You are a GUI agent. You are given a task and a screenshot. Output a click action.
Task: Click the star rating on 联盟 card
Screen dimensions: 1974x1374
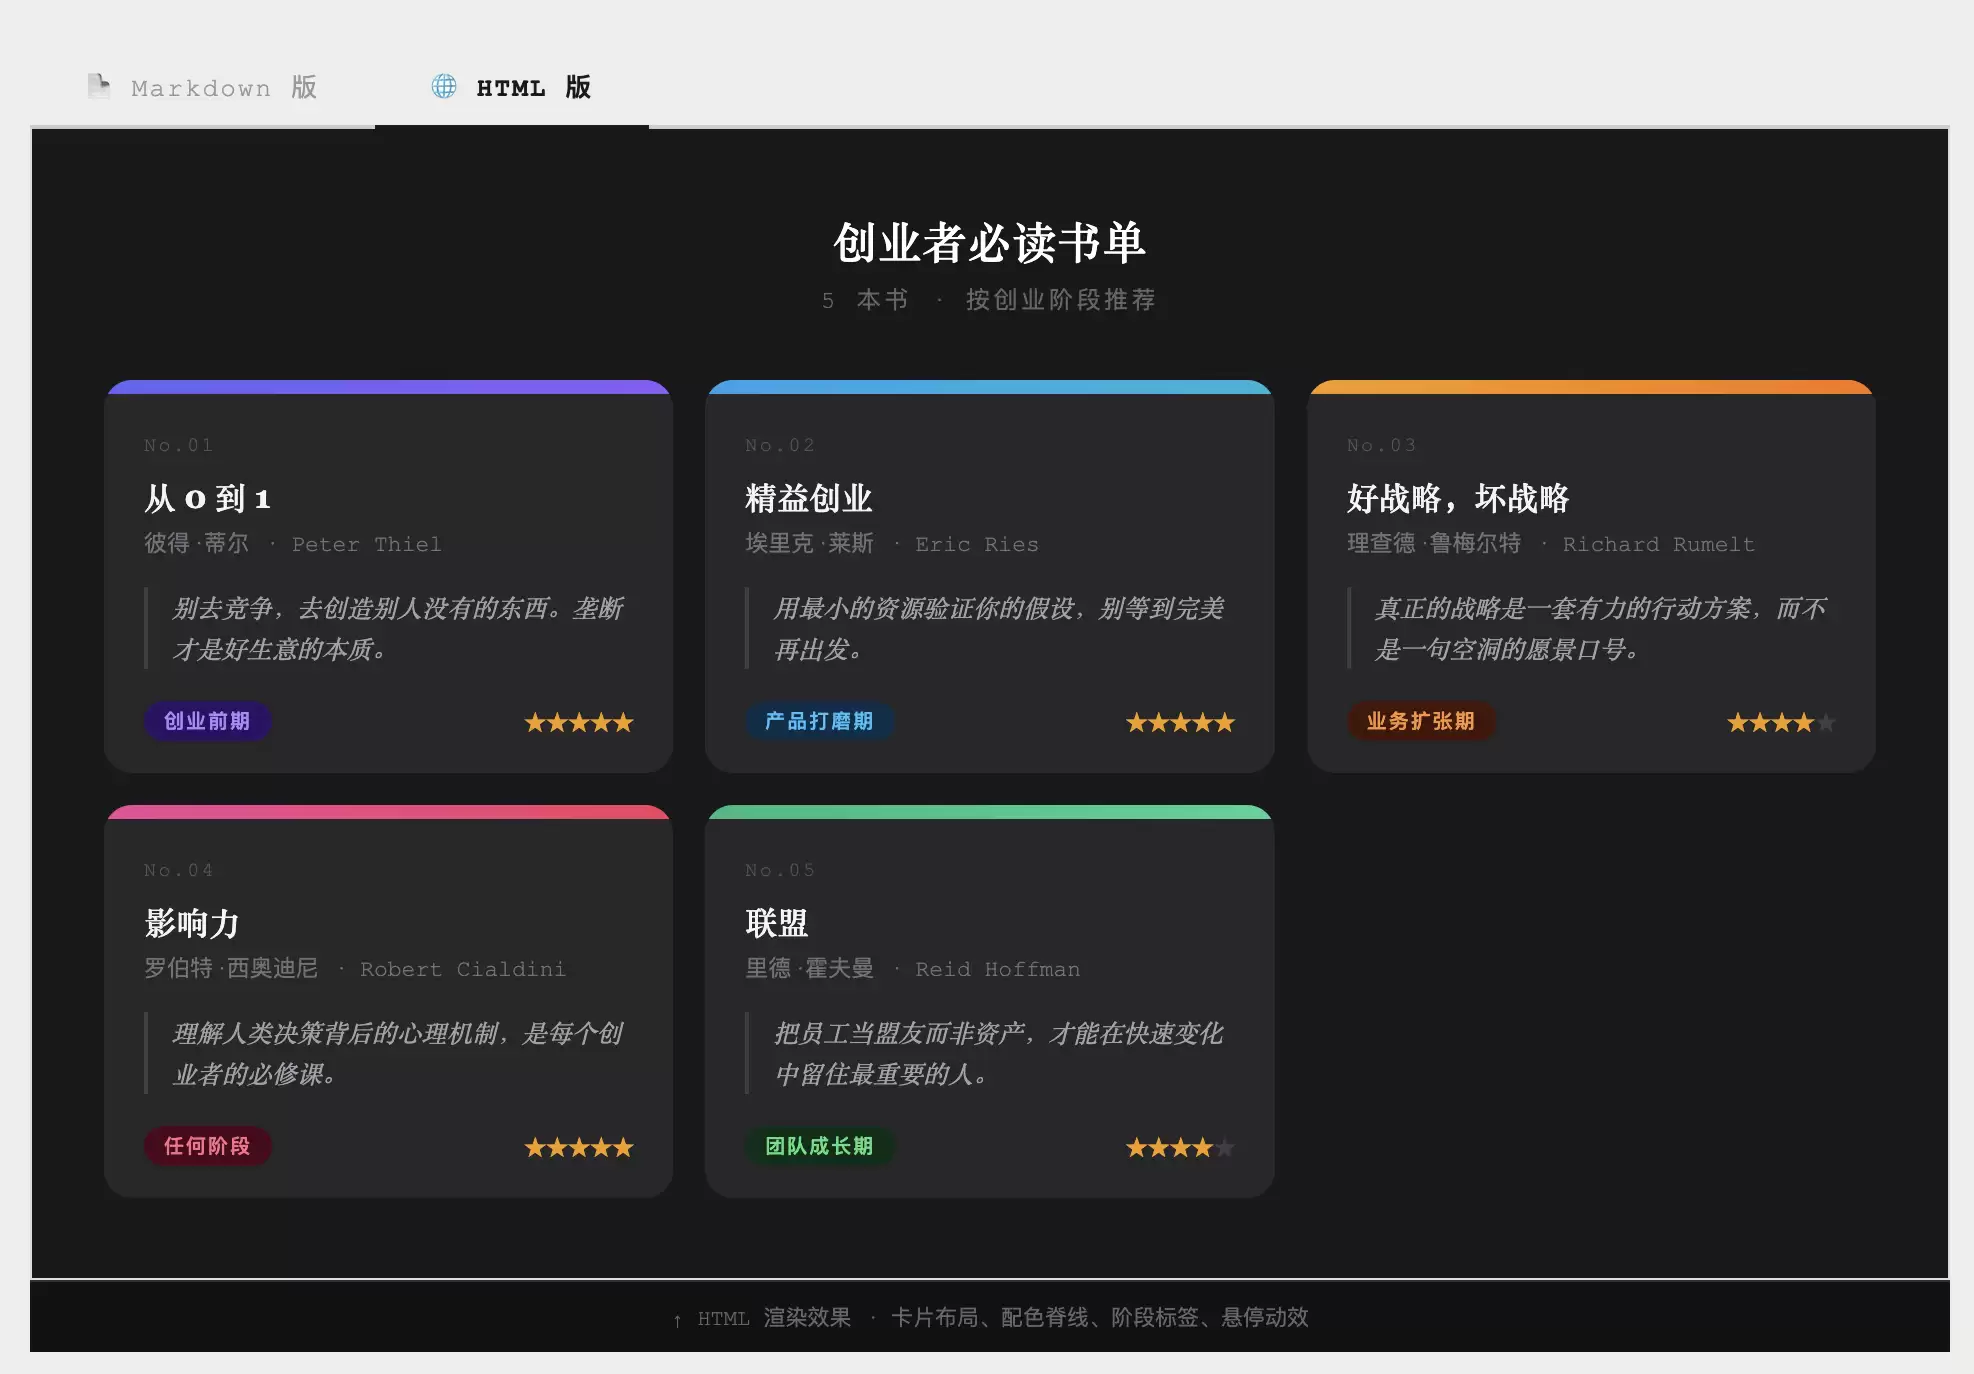click(x=1180, y=1147)
